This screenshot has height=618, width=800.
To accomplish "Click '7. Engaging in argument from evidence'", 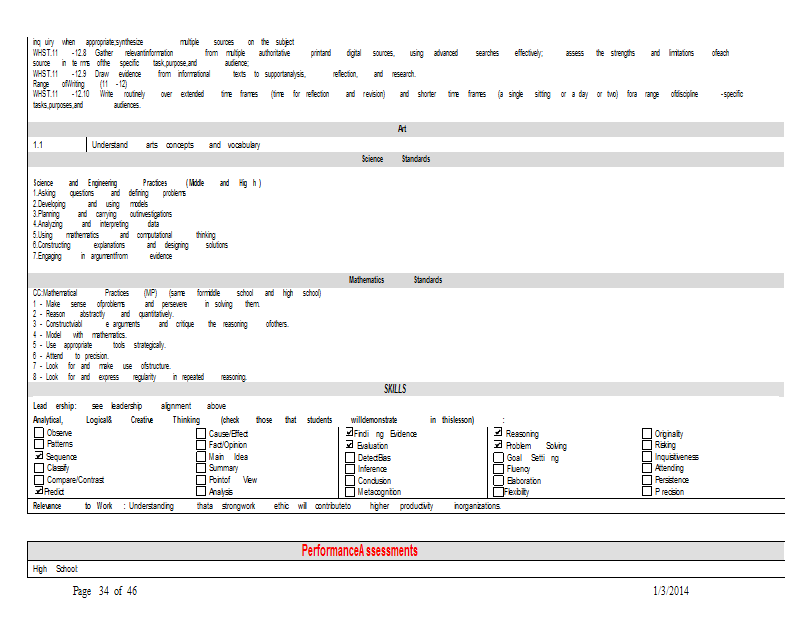I will coord(103,256).
